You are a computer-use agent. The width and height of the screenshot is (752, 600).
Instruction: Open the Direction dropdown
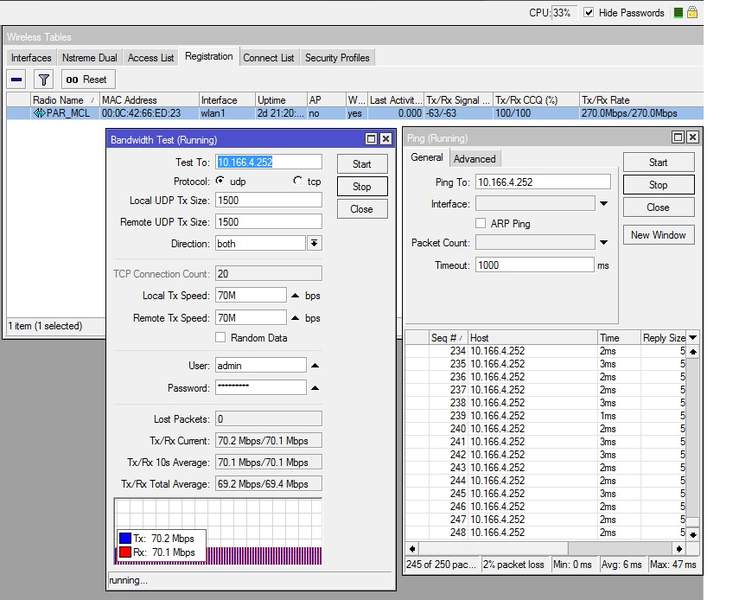[314, 243]
